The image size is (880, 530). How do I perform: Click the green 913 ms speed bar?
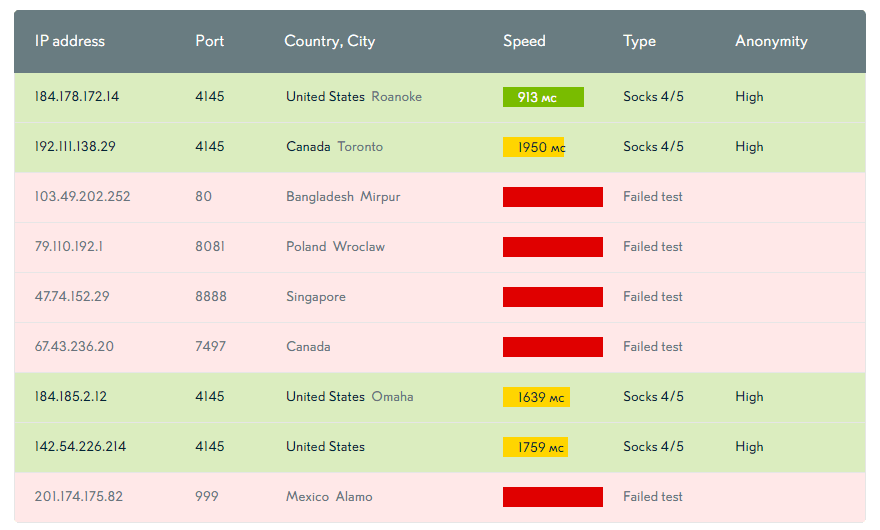[543, 97]
